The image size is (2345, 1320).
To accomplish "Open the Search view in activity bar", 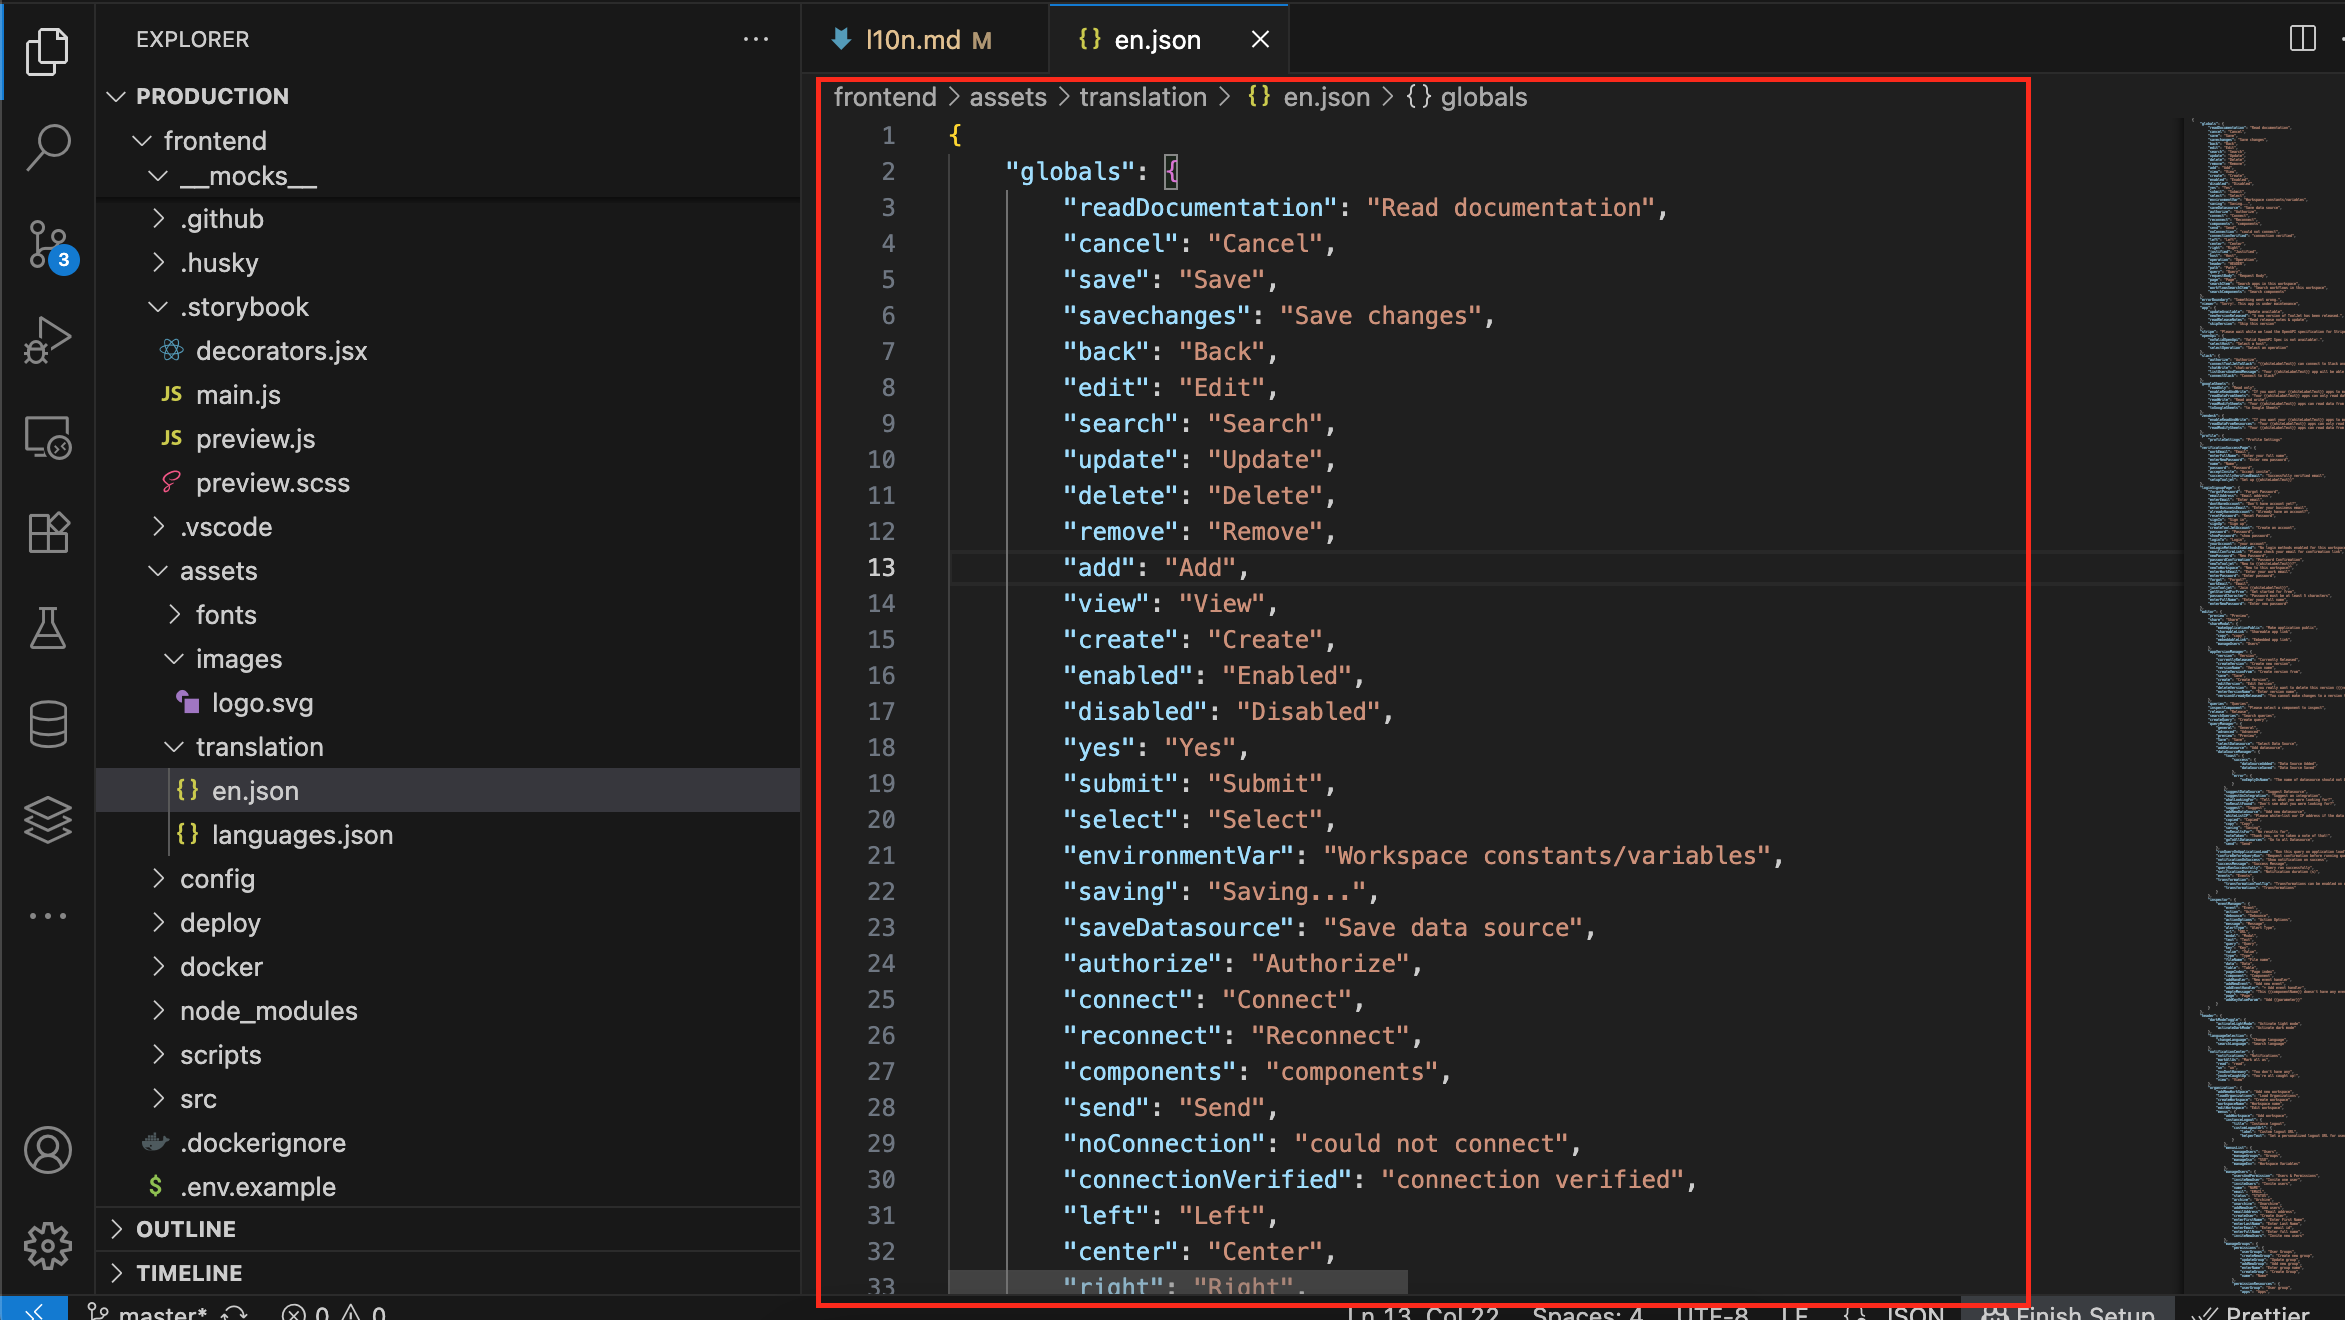I will pyautogui.click(x=47, y=147).
